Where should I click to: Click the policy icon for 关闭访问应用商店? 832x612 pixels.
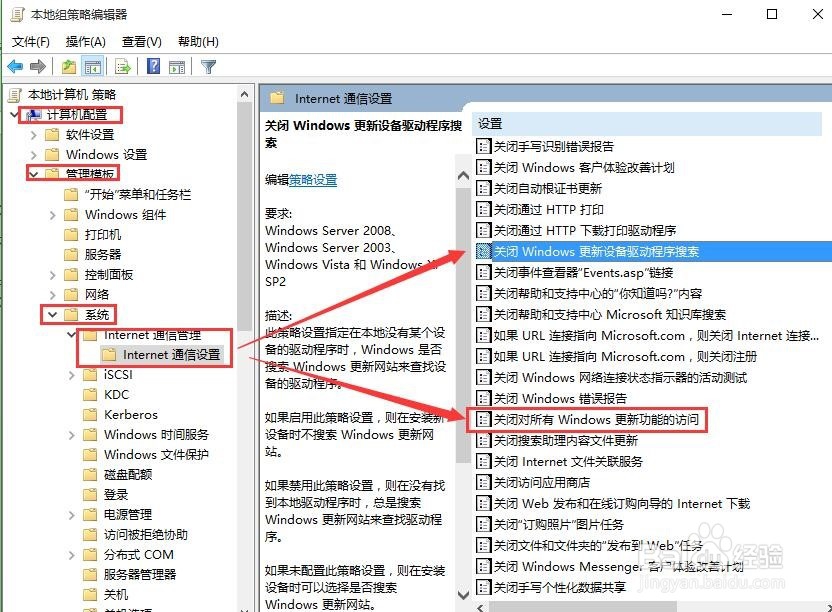(x=483, y=482)
